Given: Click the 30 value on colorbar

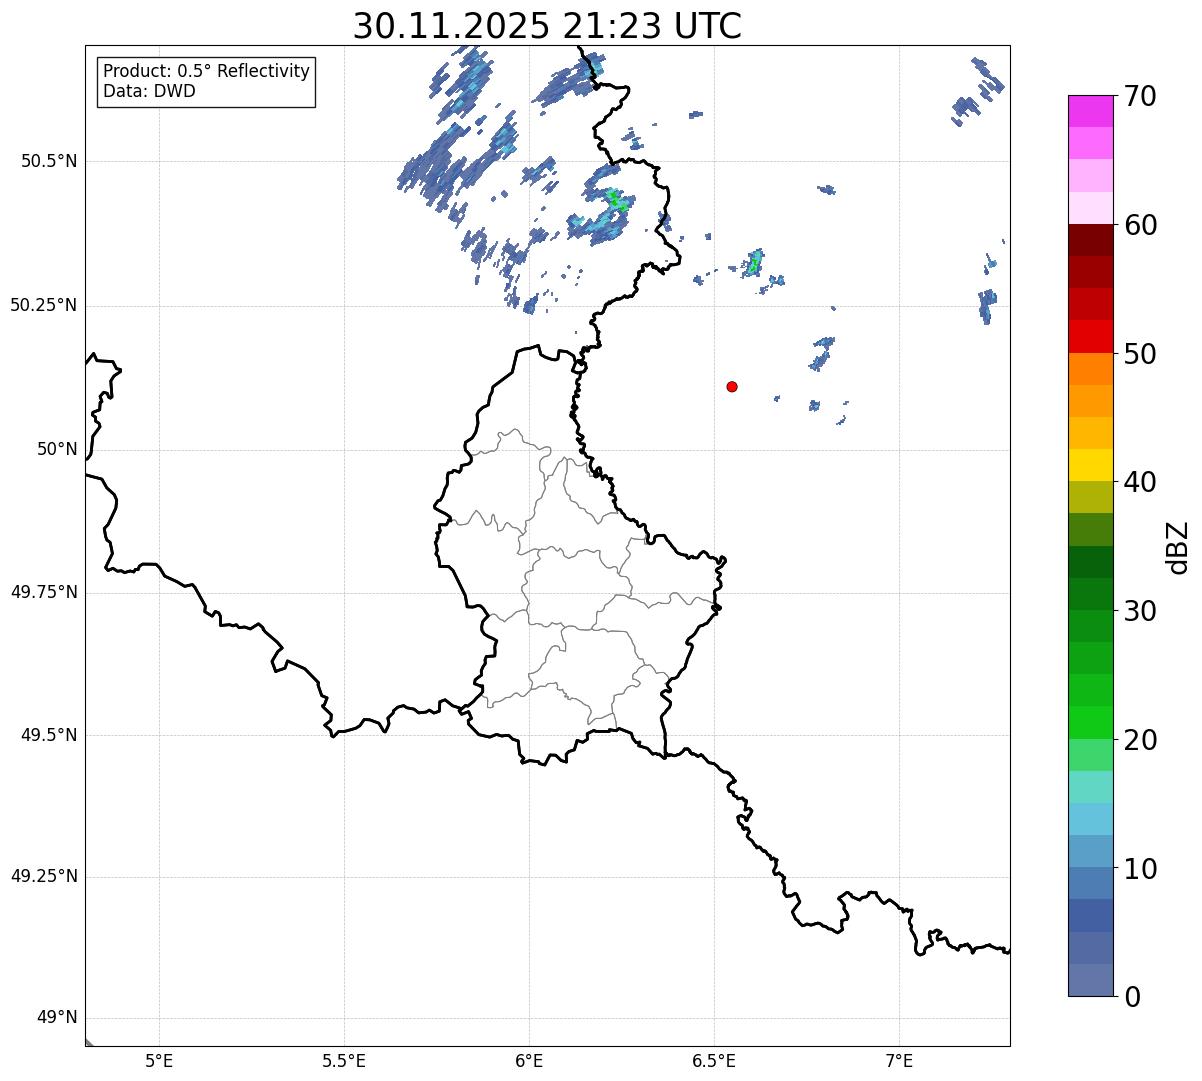Looking at the screenshot, I should coord(1139,611).
